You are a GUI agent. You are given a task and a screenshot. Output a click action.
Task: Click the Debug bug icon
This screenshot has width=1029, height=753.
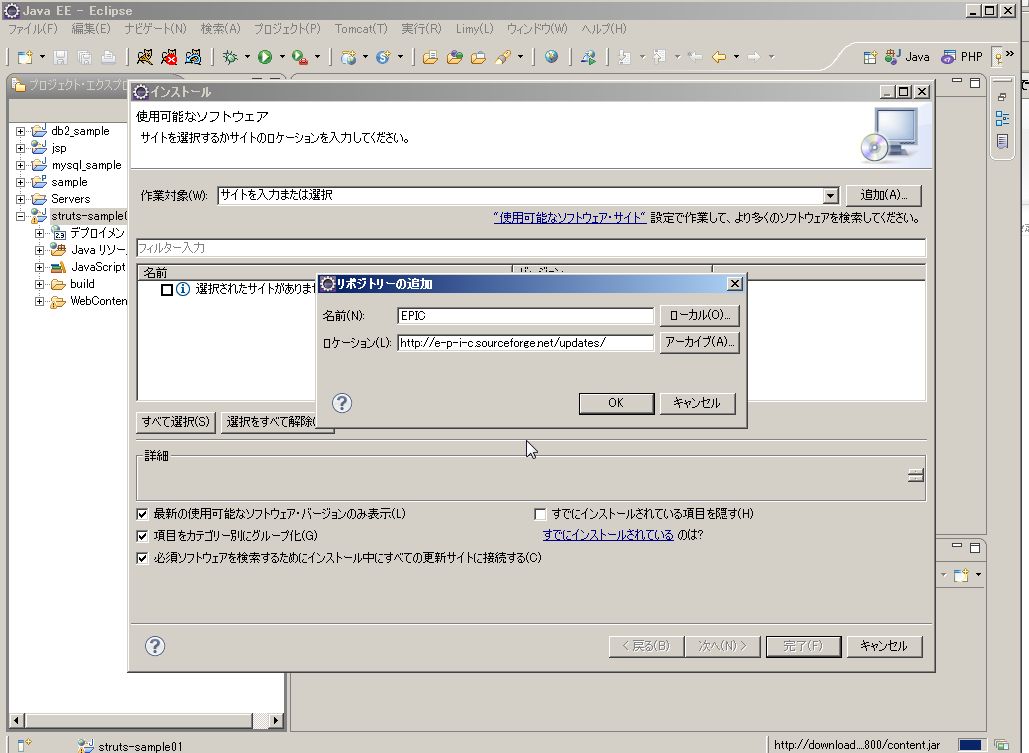pyautogui.click(x=230, y=57)
